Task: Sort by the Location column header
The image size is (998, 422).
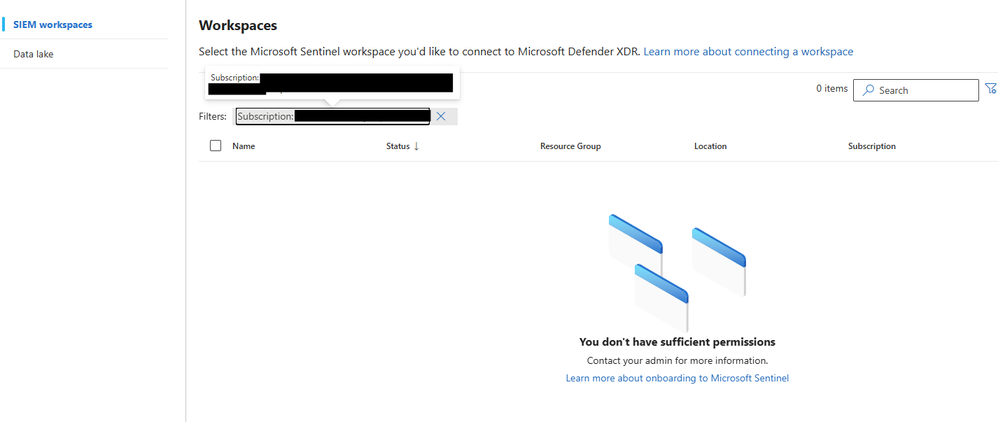Action: 710,146
